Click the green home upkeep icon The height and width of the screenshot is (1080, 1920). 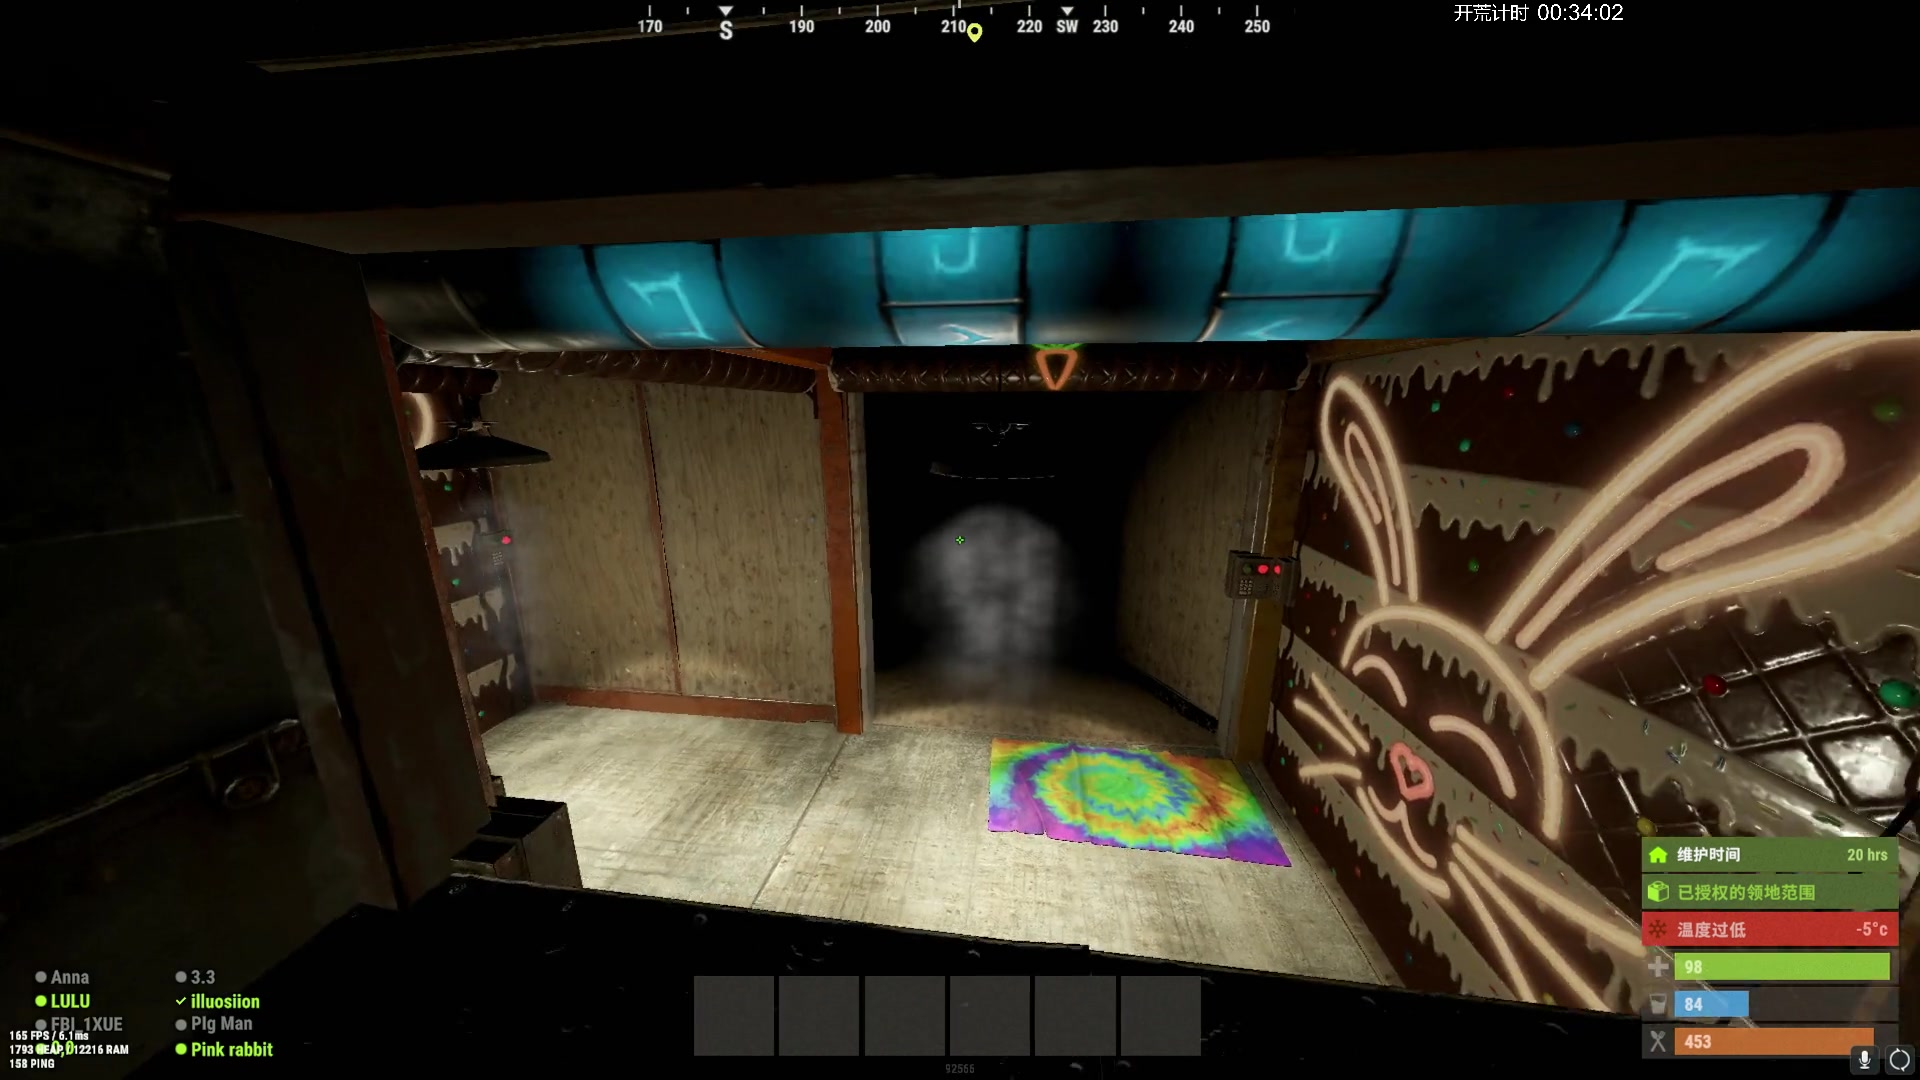click(1658, 855)
